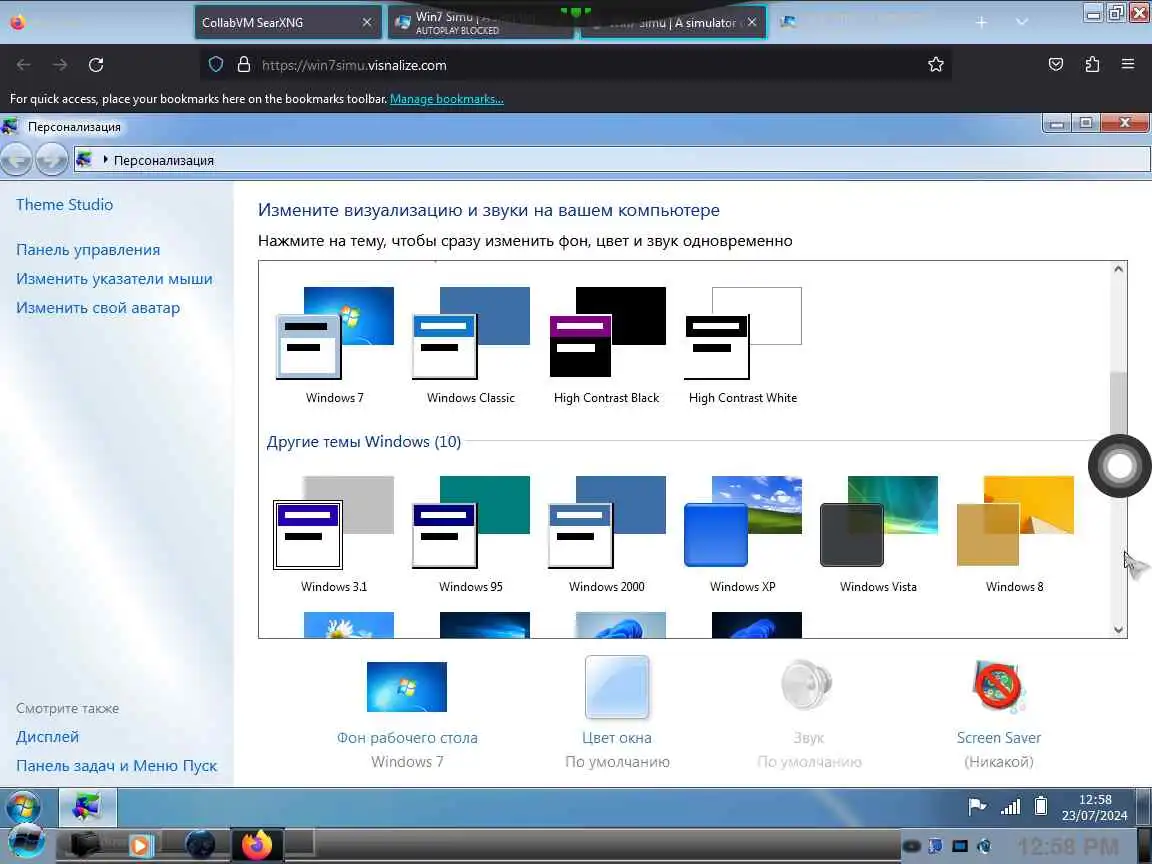
Task: Reload the current page
Action: coord(96,65)
